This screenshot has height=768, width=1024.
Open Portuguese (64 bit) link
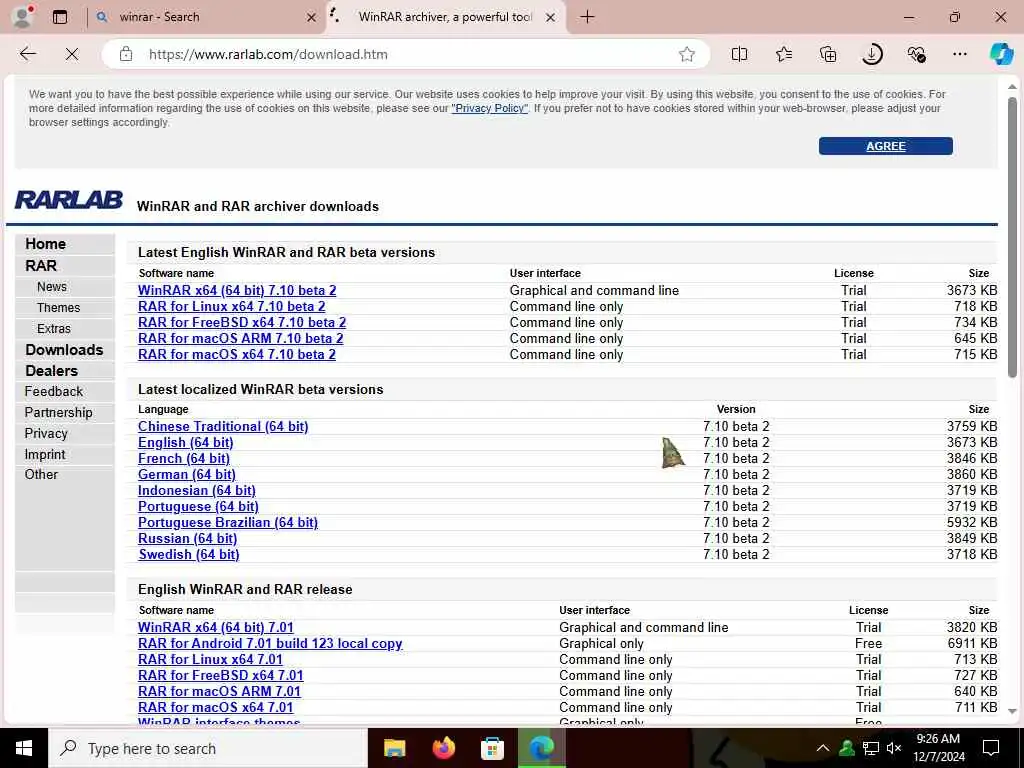pos(198,507)
